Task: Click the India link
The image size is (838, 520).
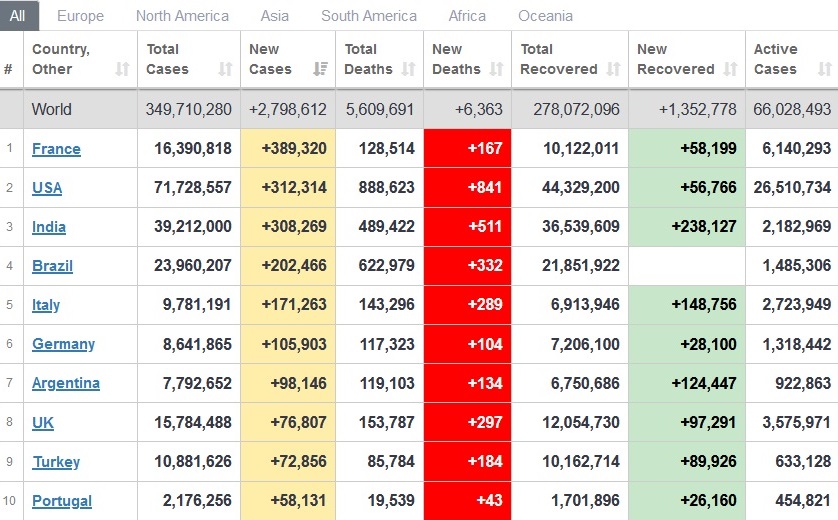Action: tap(48, 227)
